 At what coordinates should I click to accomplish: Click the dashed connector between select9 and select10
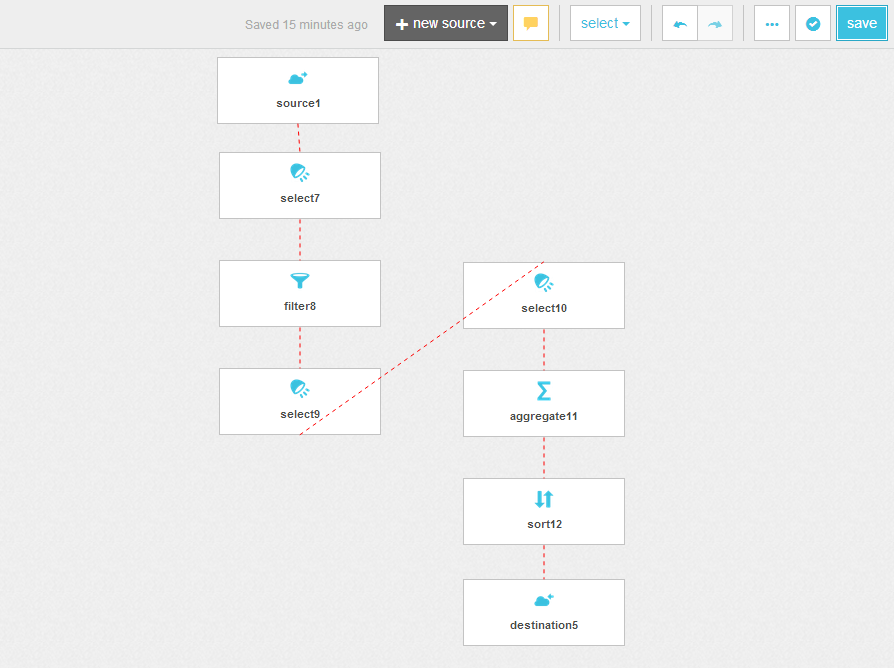point(421,348)
